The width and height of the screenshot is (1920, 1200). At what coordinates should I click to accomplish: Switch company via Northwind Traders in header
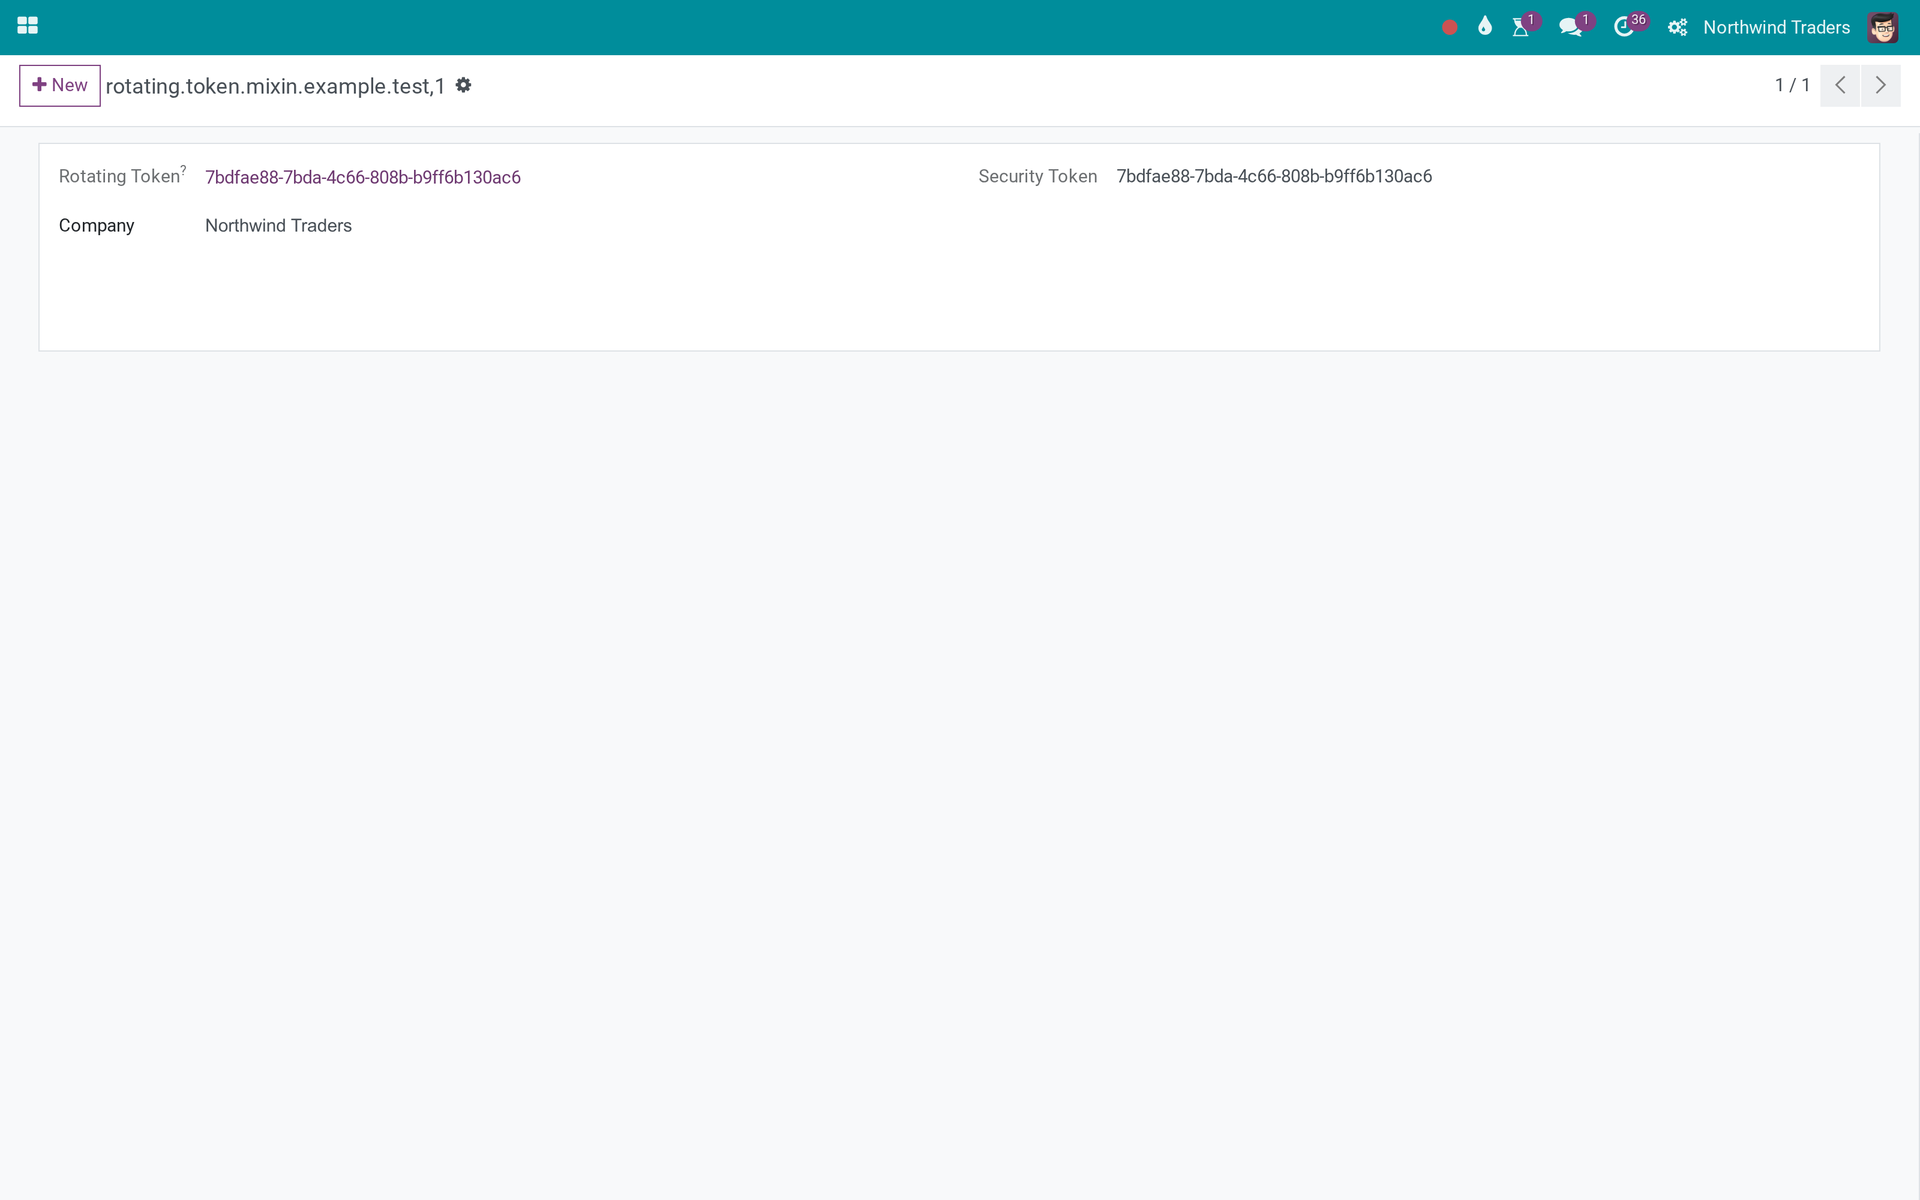click(x=1776, y=28)
